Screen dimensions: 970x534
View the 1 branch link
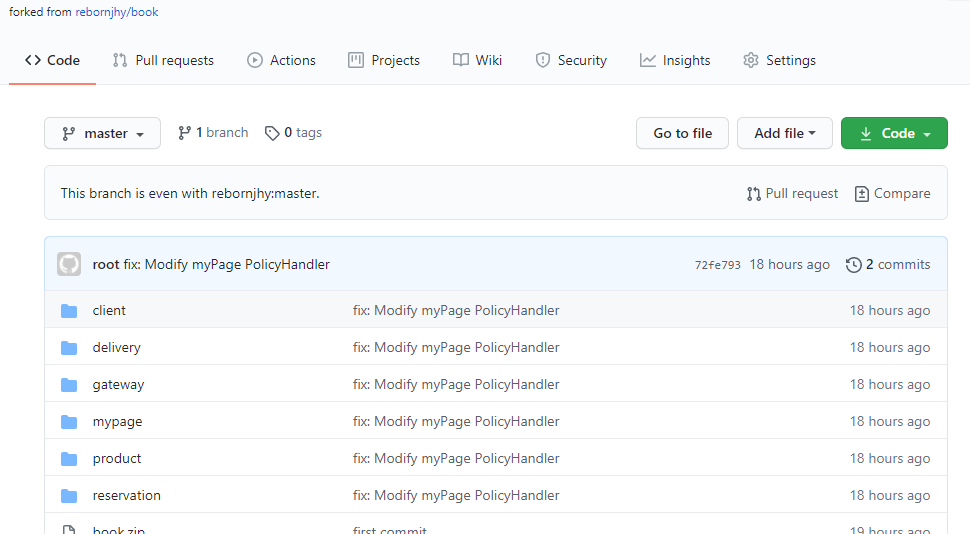tap(213, 132)
